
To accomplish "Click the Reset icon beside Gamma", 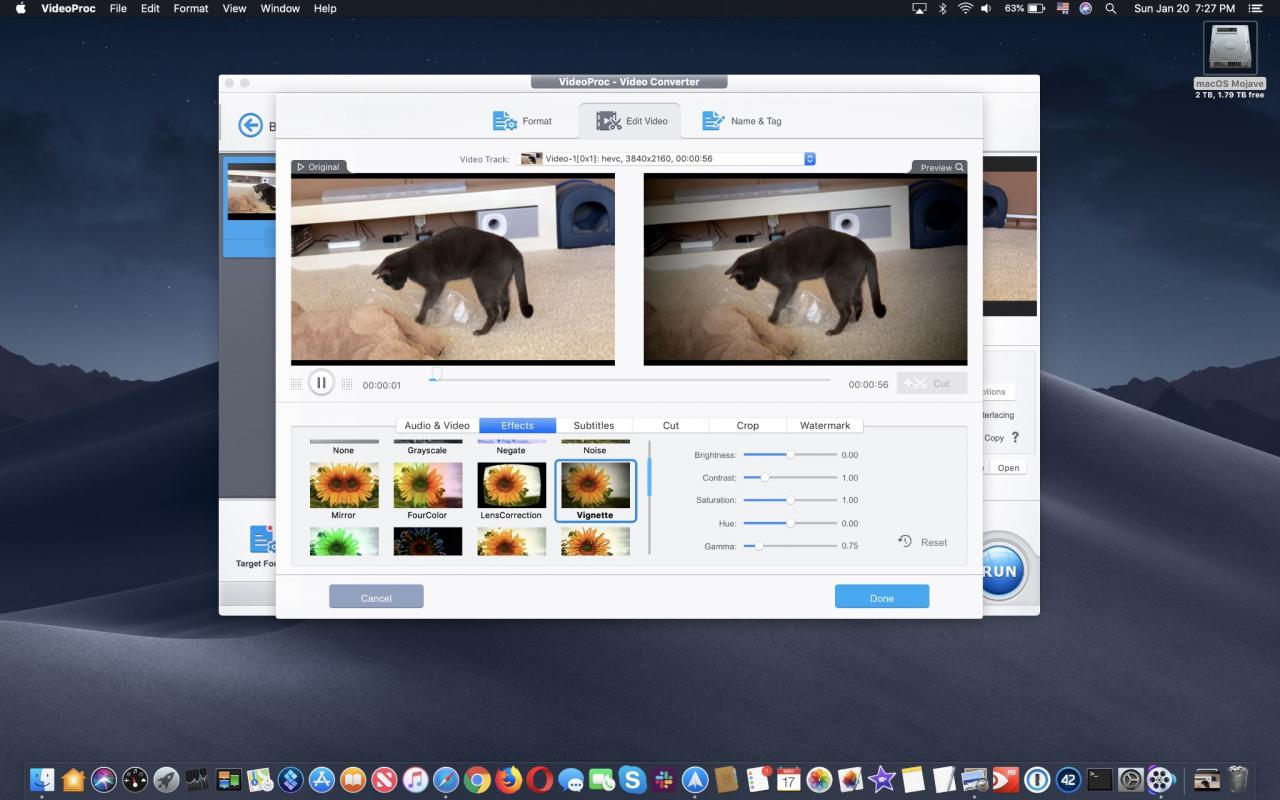I will tap(905, 541).
